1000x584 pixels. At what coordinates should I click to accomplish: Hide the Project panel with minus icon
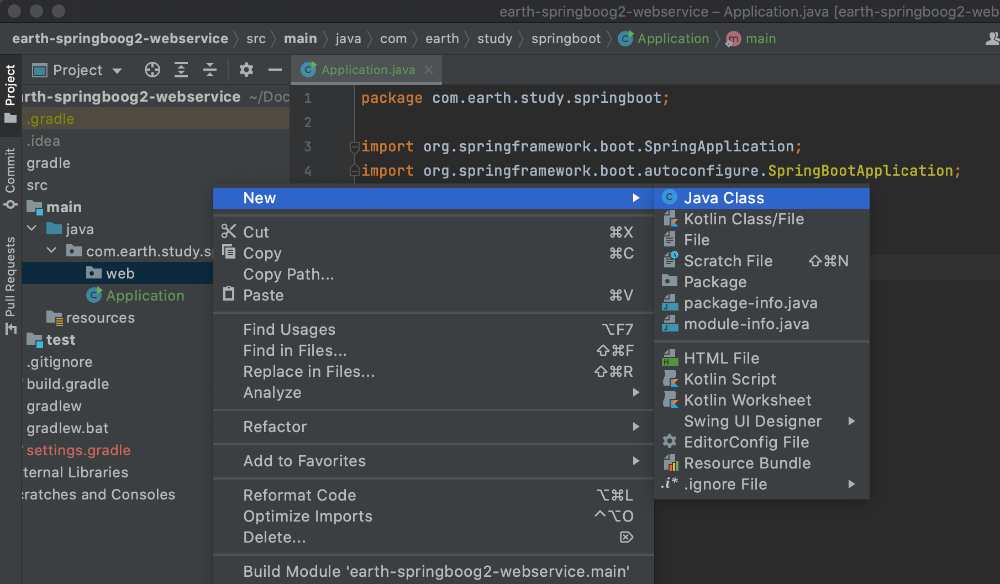(x=275, y=70)
